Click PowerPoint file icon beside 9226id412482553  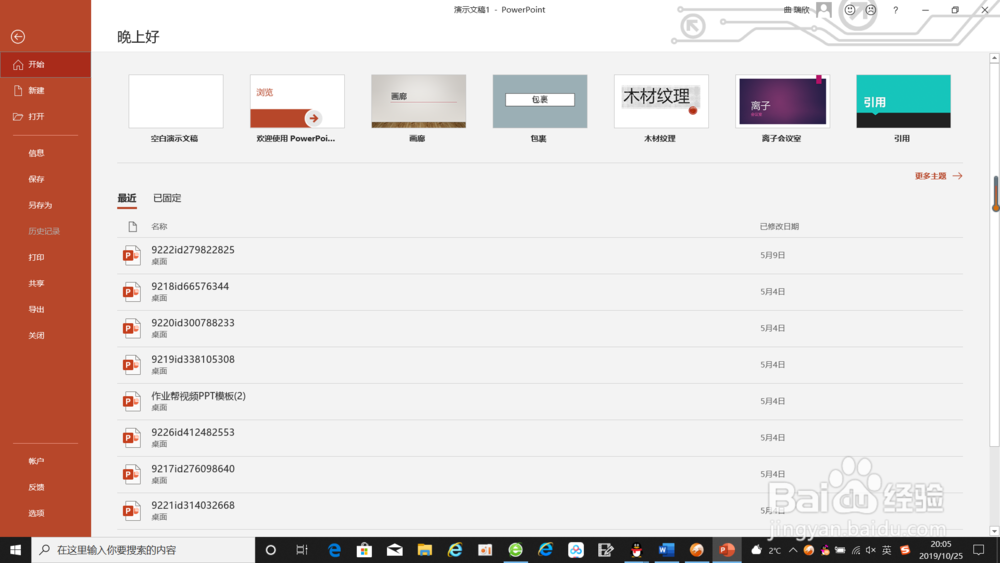[x=131, y=438]
